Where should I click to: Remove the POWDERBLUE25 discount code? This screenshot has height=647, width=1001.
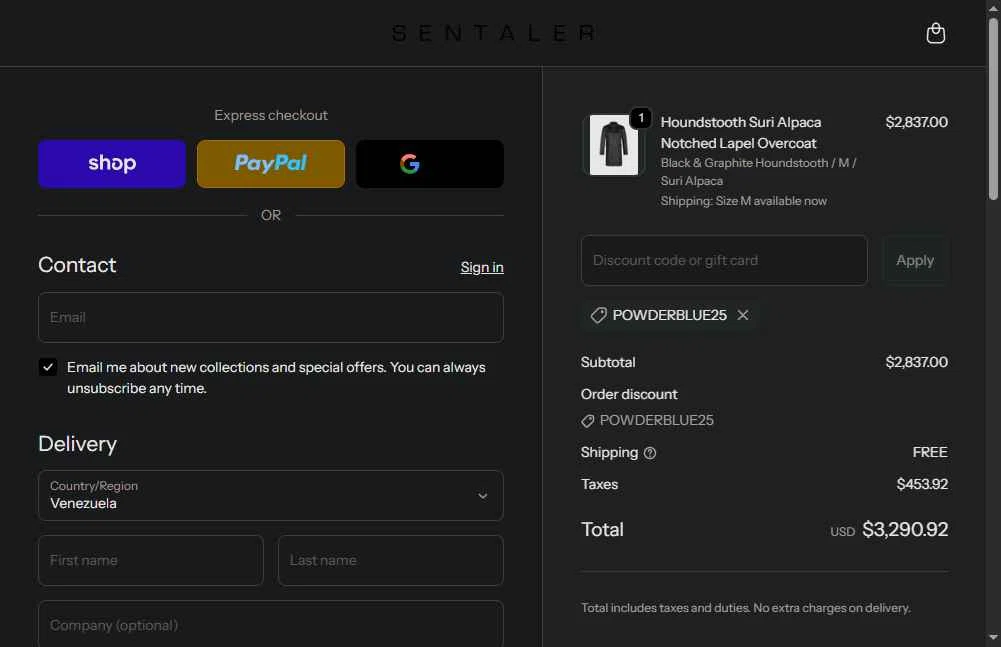(742, 315)
